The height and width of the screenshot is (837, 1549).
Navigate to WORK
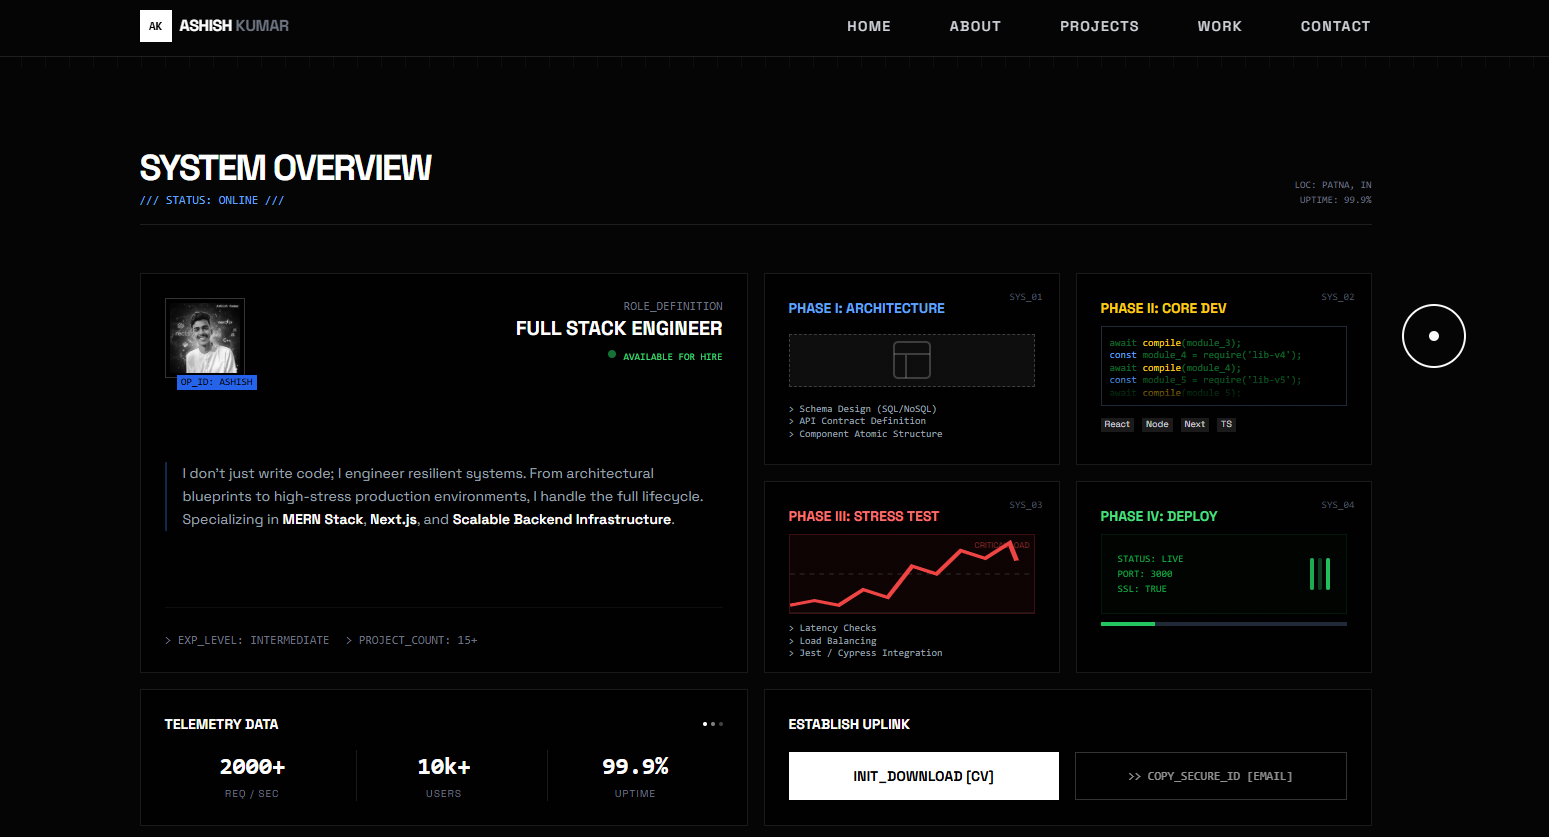point(1220,26)
